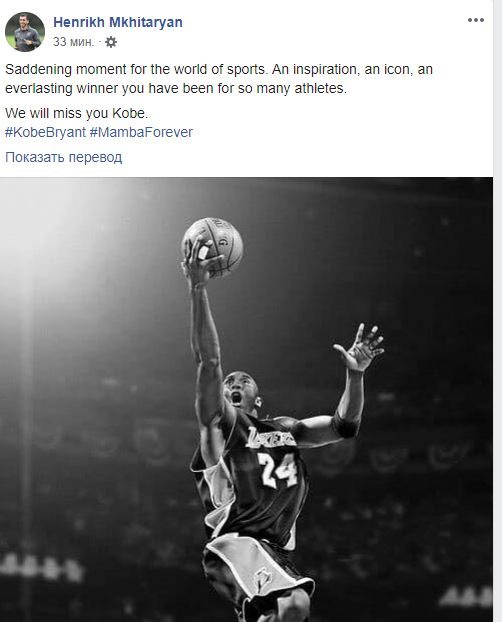This screenshot has height=622, width=502.
Task: Open the black-and-white Kobe photo
Action: click(x=246, y=399)
